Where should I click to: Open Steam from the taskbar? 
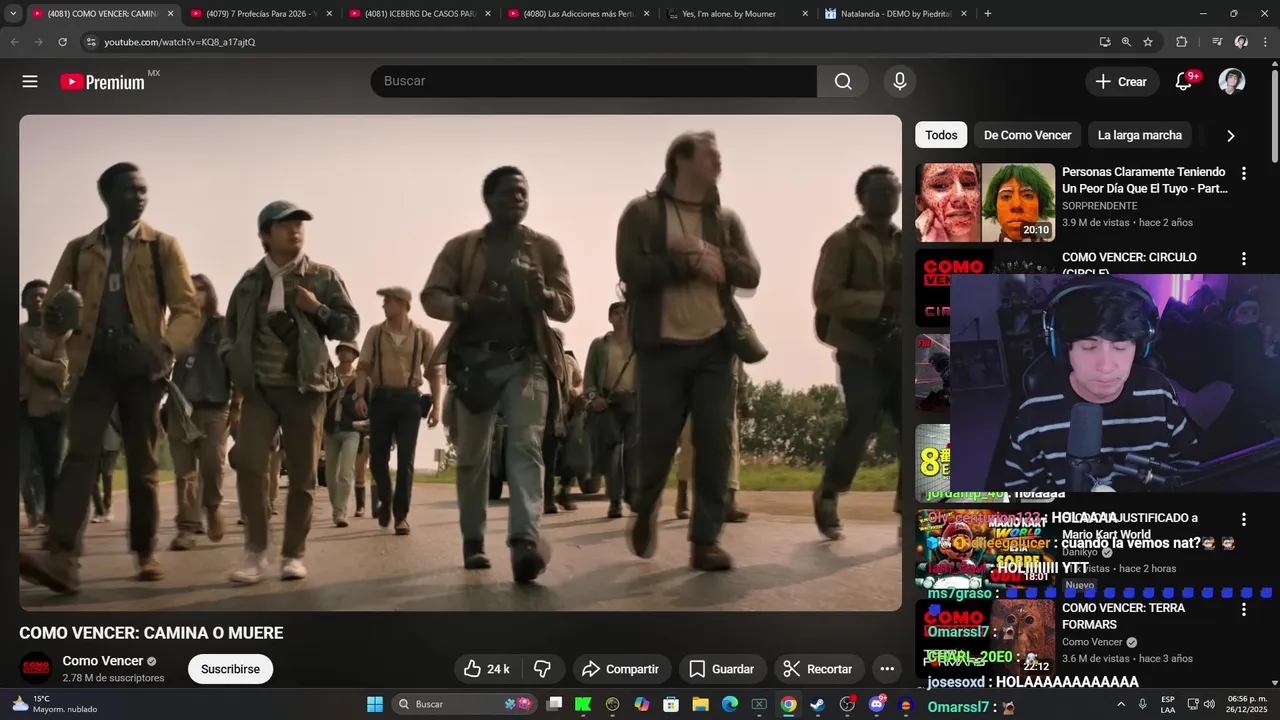[x=817, y=704]
